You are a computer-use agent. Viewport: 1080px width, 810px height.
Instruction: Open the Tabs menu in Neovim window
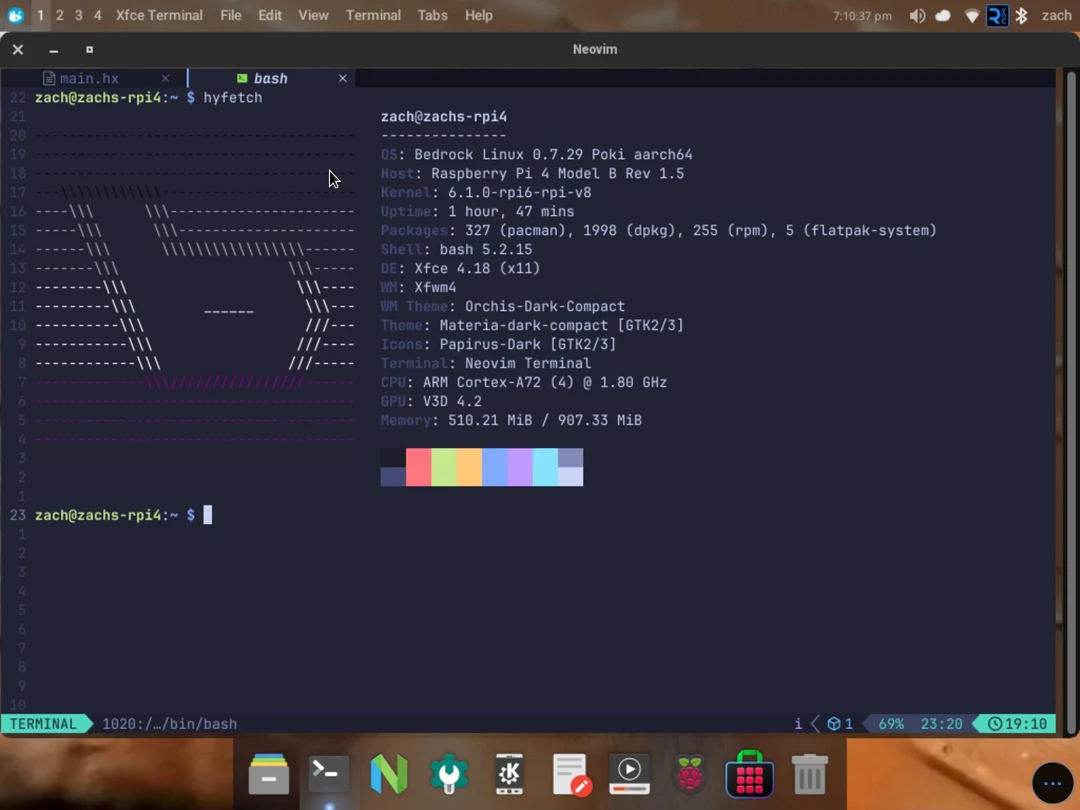coord(432,15)
